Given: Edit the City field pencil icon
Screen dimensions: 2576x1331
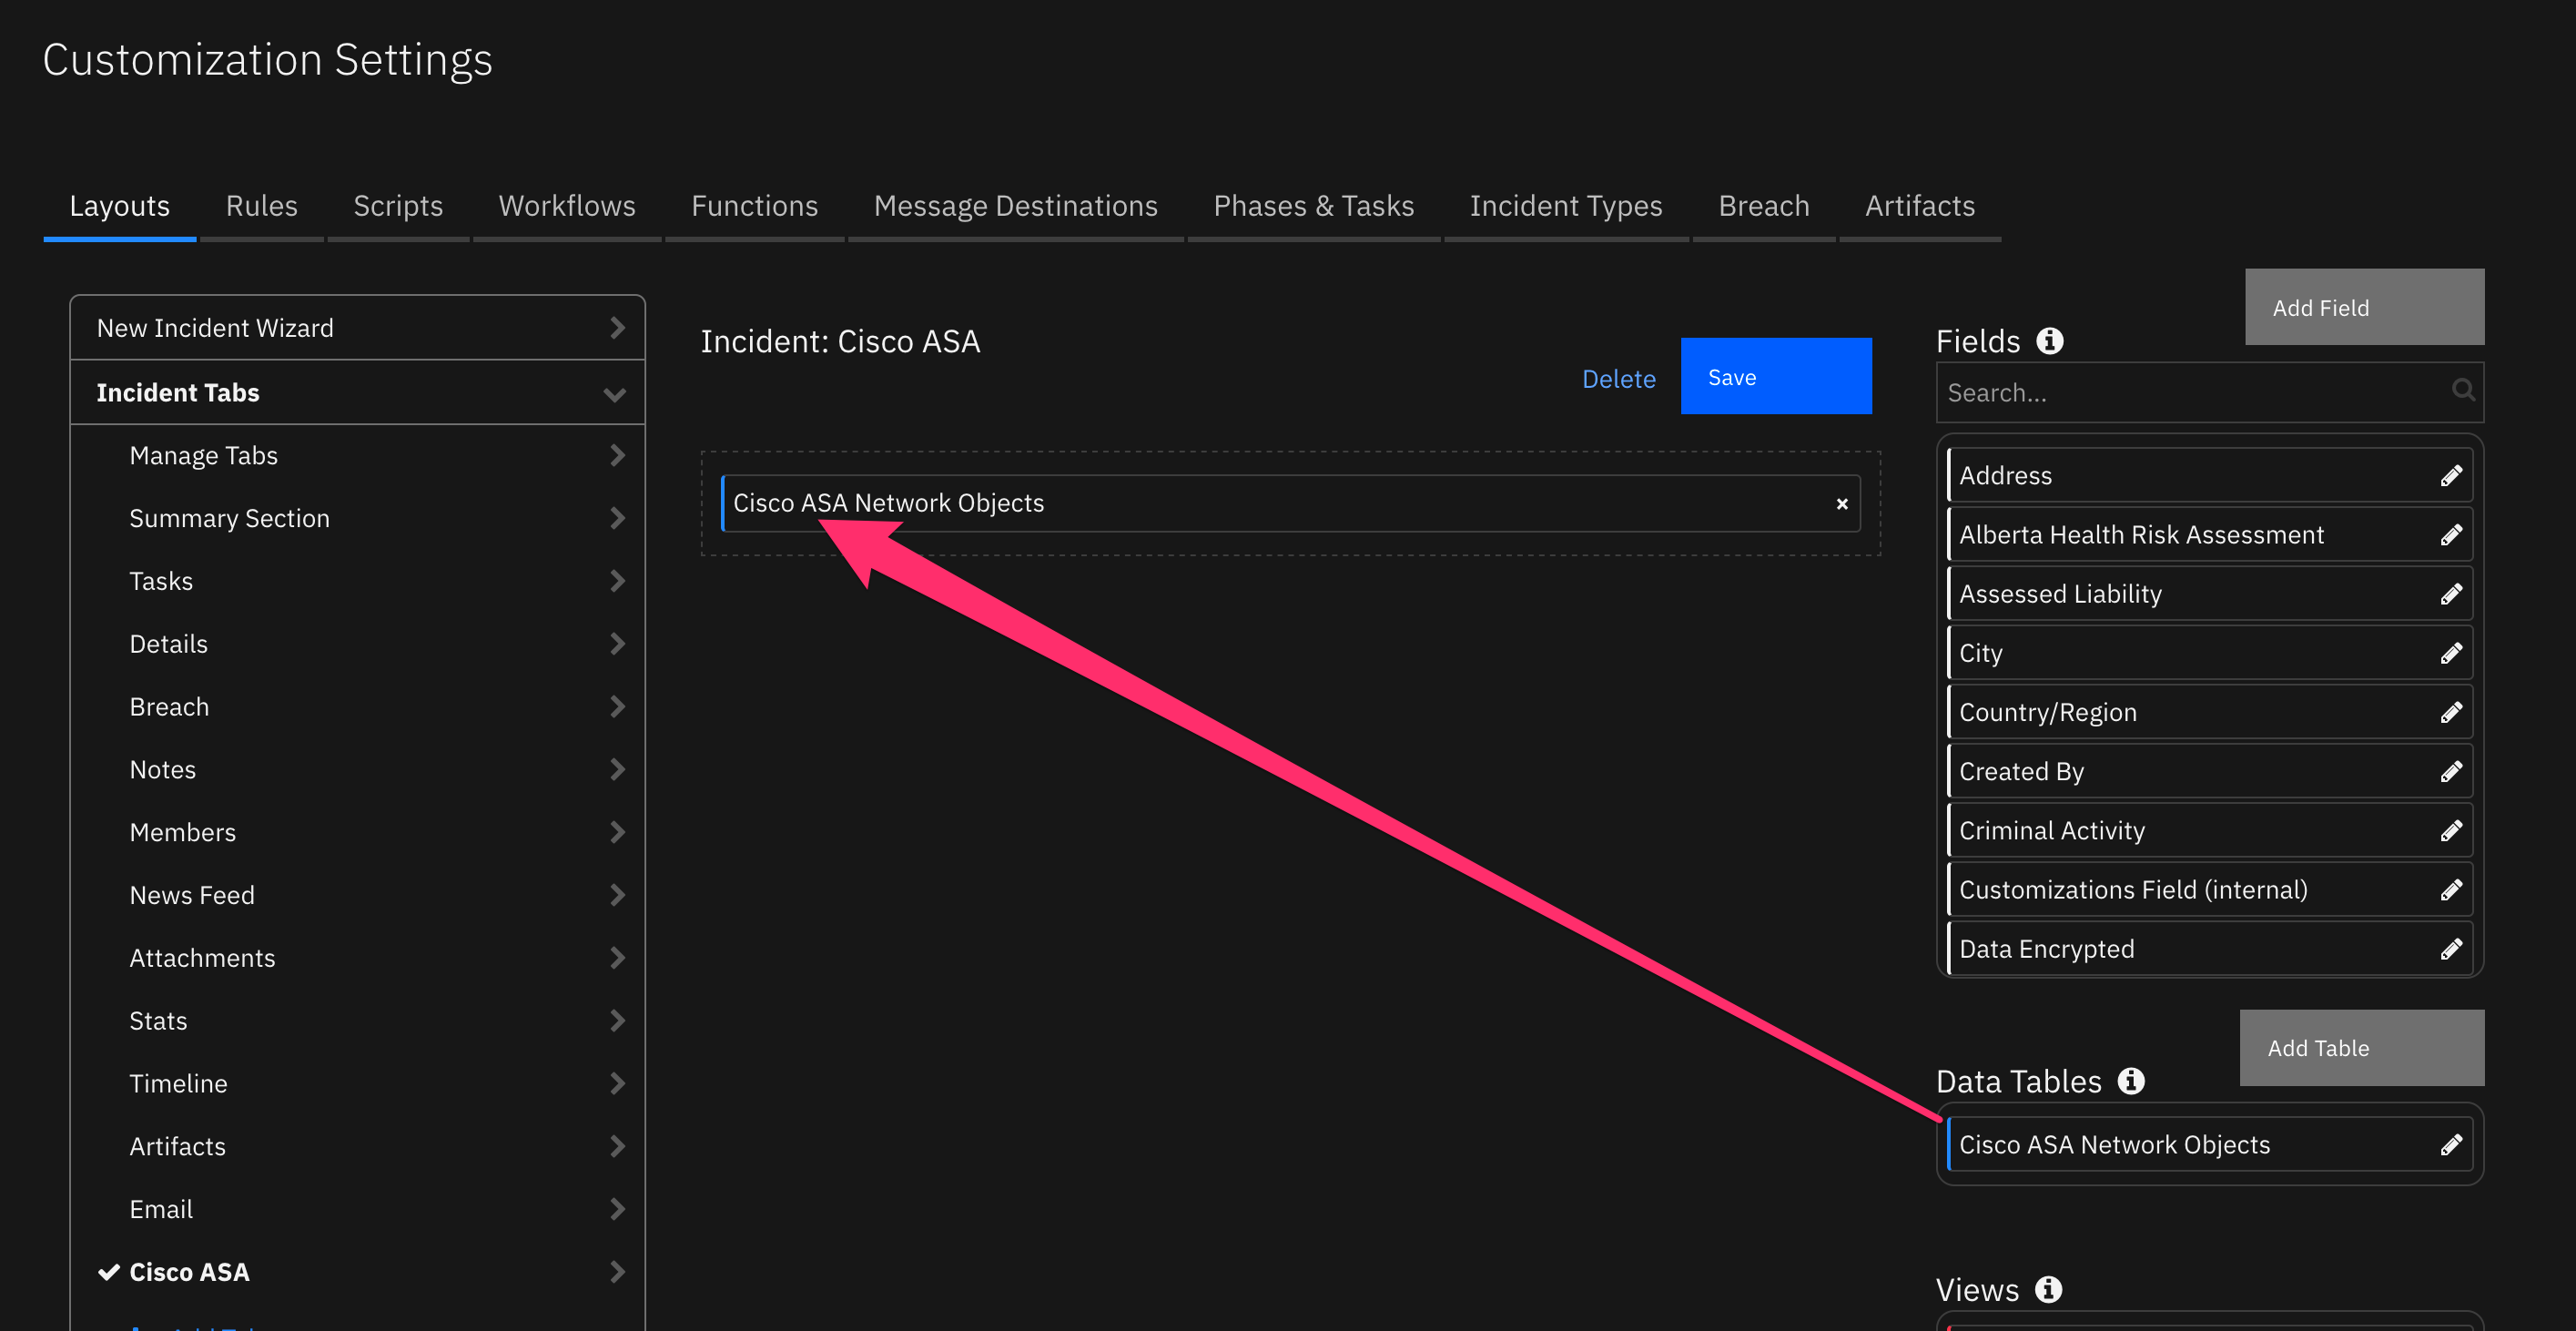Looking at the screenshot, I should click(x=2450, y=653).
